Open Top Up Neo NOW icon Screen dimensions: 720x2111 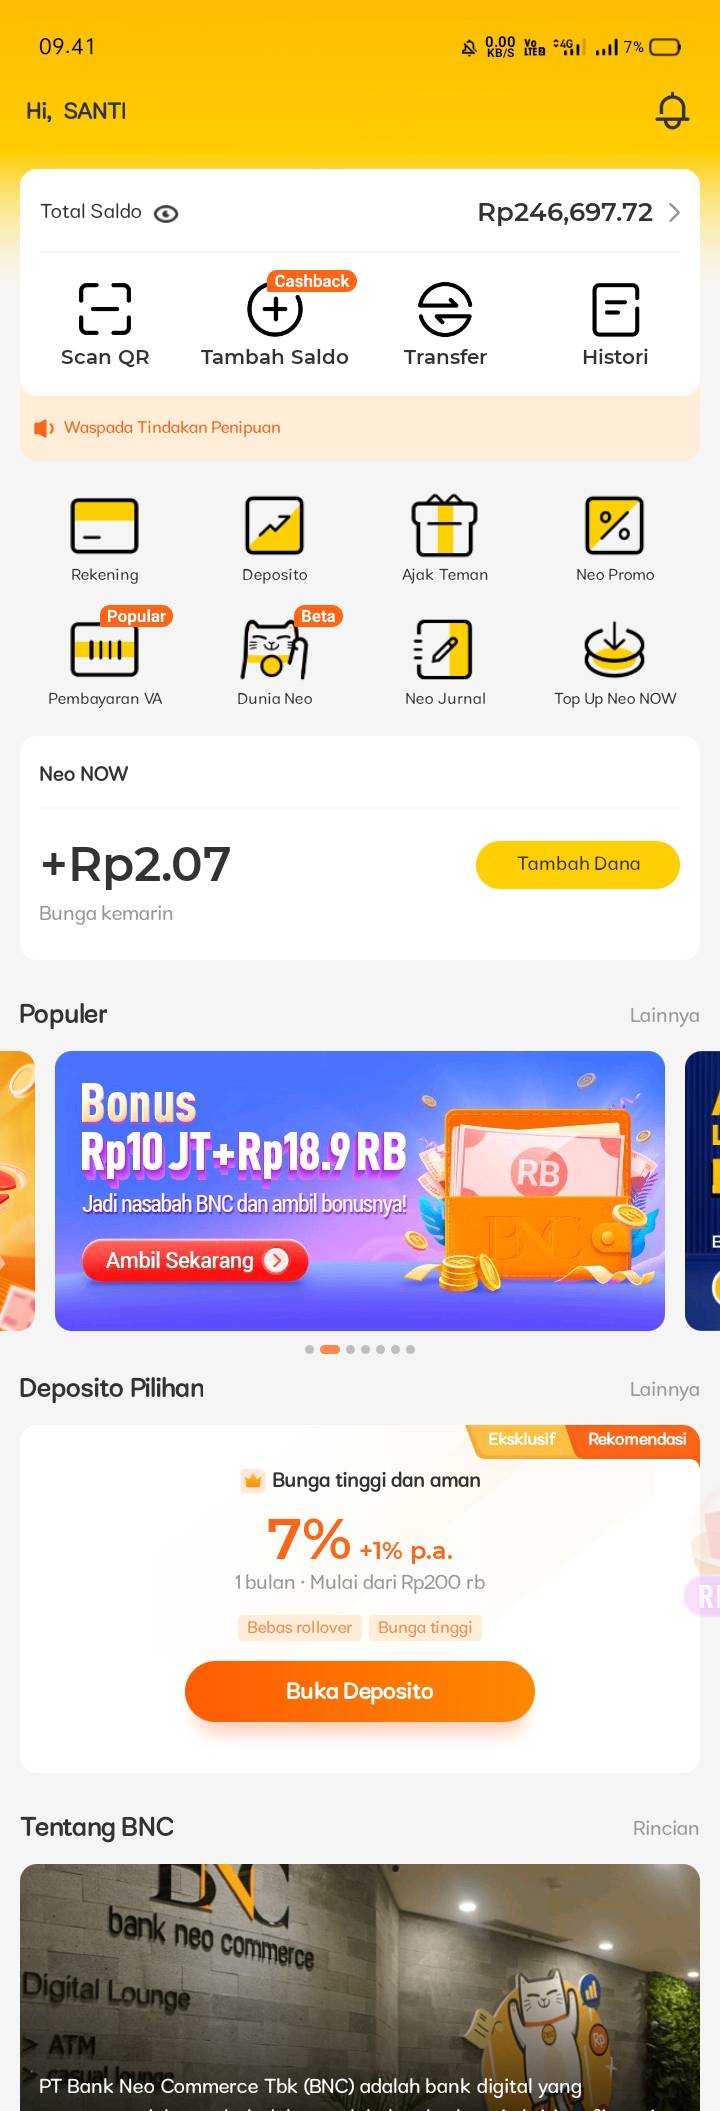615,649
